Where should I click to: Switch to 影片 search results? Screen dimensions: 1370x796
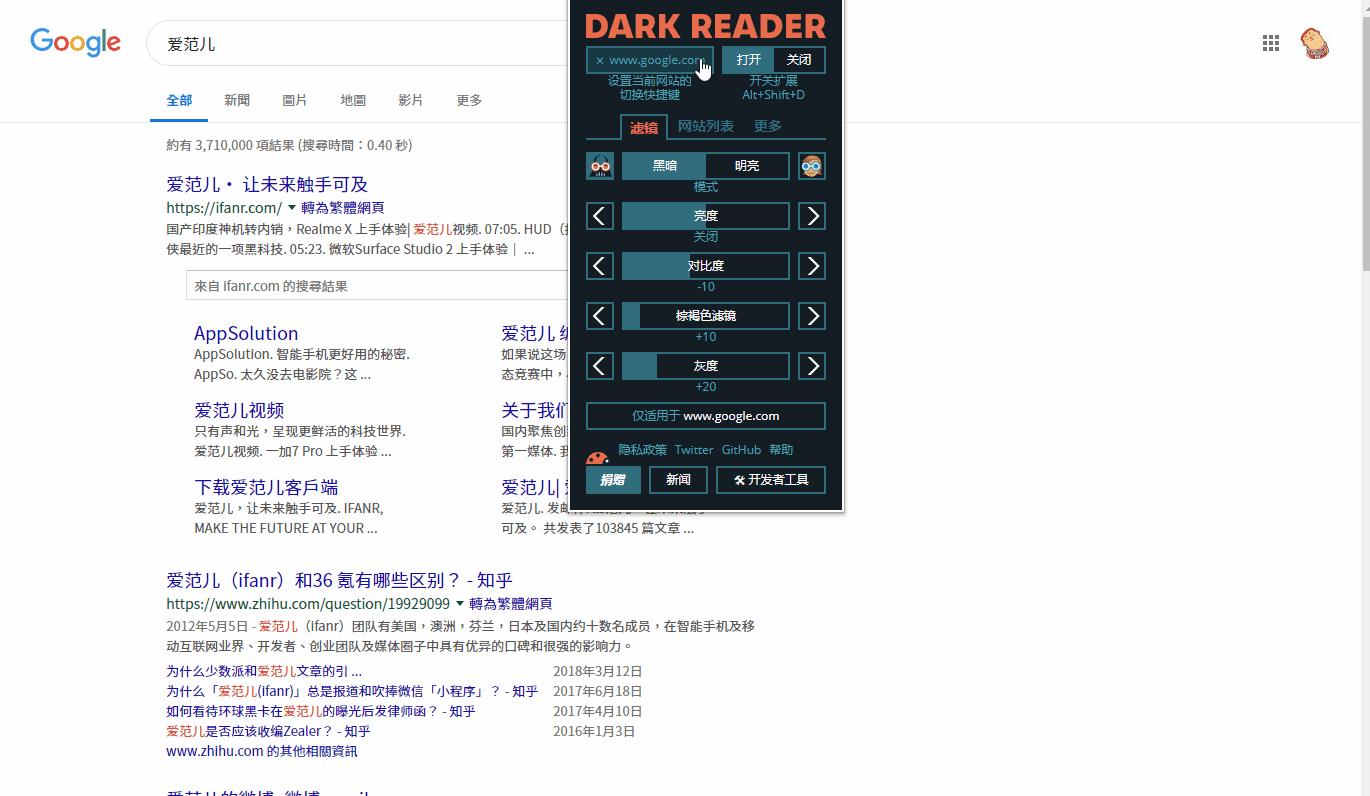411,100
